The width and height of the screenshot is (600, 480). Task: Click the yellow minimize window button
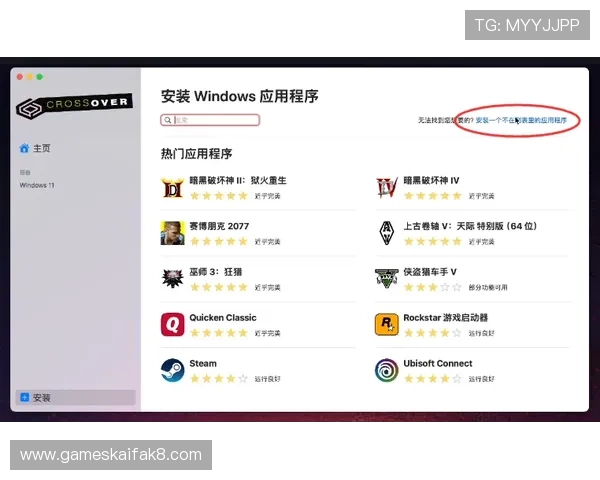click(29, 77)
